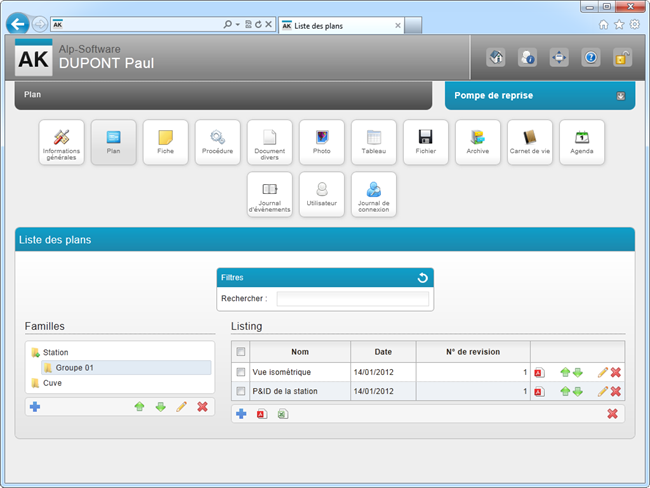The width and height of the screenshot is (650, 488).
Task: Open the Procédure module
Action: coord(217,142)
